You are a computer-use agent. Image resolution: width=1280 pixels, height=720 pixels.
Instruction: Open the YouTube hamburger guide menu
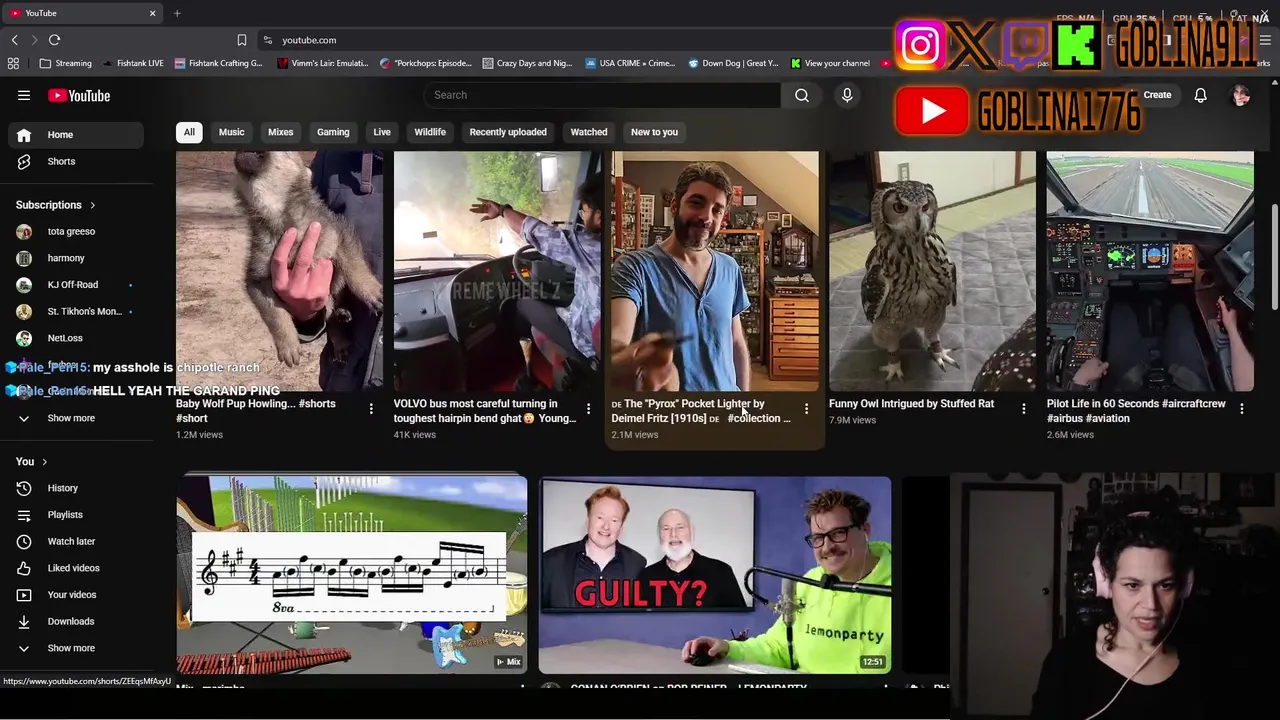[x=24, y=95]
